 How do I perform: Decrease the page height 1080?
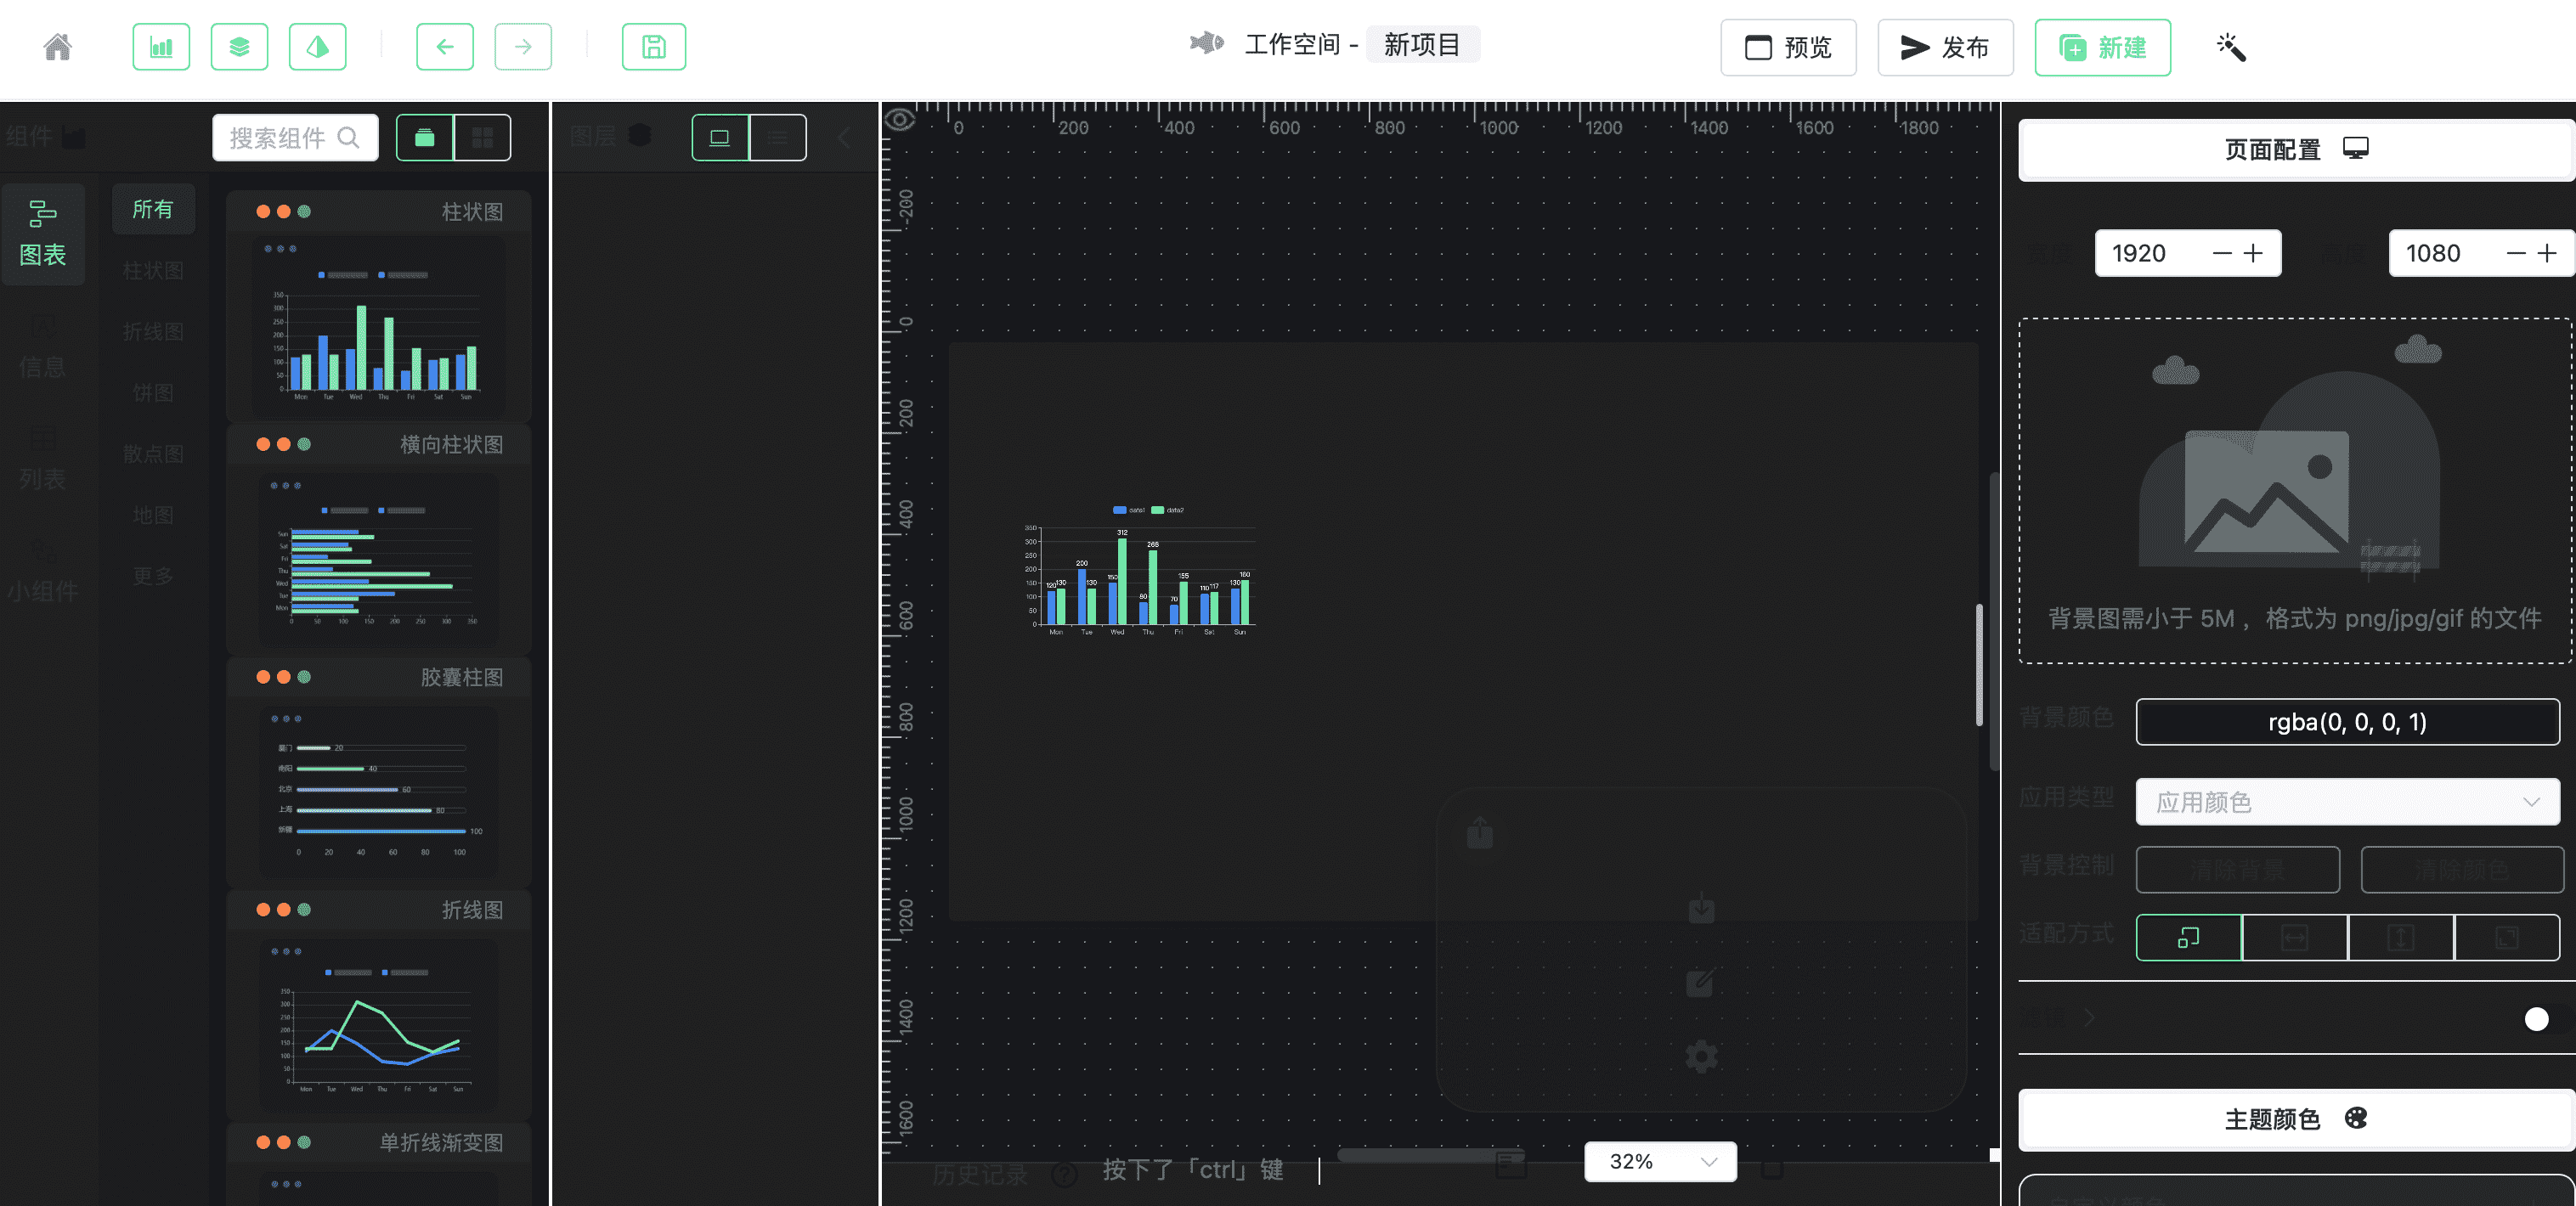[2516, 253]
